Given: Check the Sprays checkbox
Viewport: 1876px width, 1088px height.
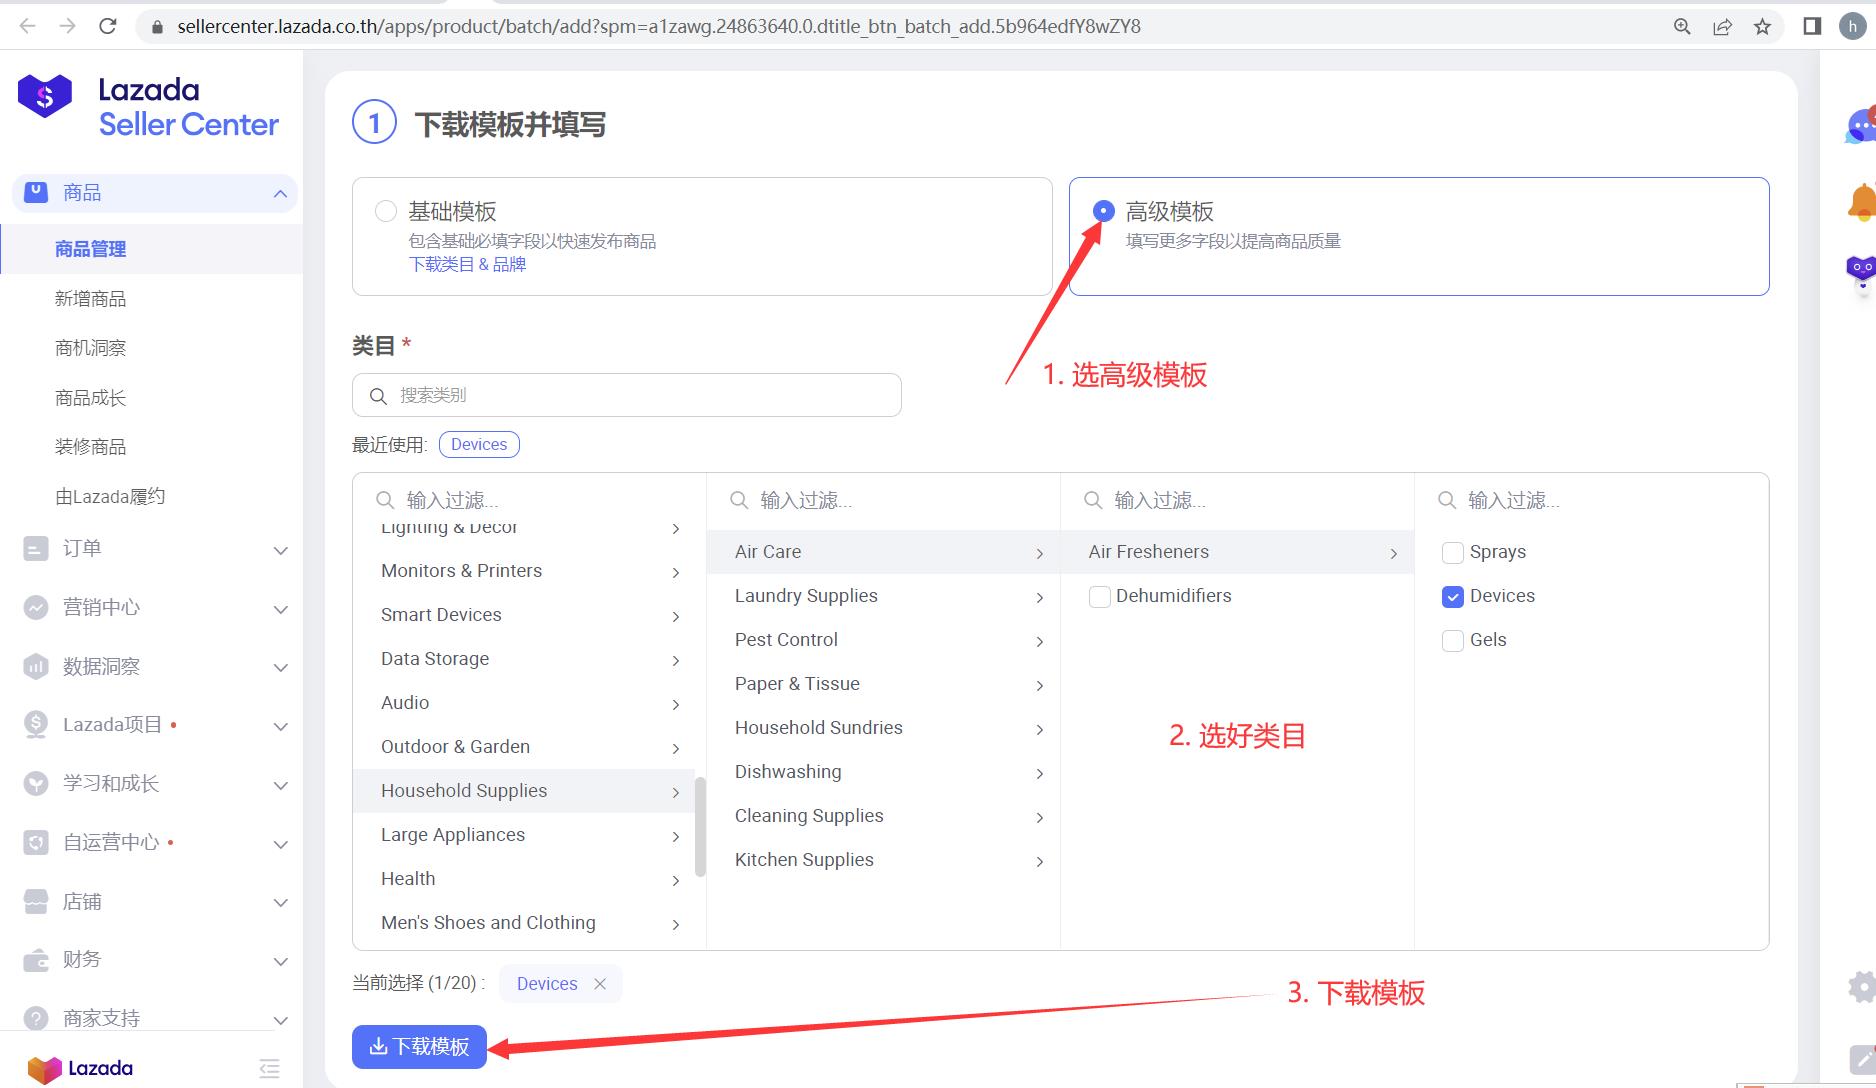Looking at the screenshot, I should [1453, 553].
